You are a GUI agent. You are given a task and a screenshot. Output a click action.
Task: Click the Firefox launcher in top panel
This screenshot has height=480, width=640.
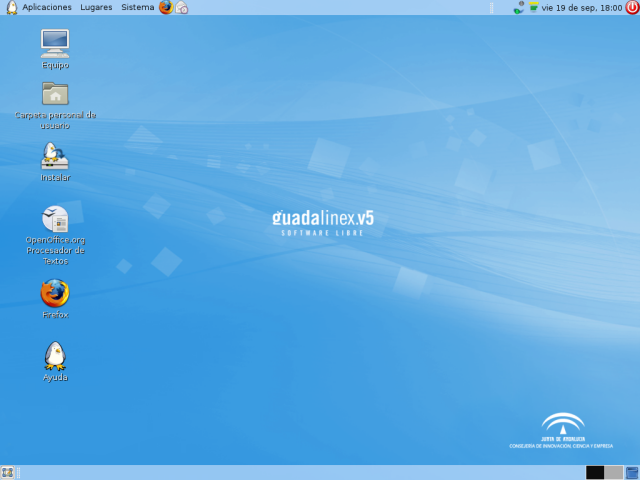coord(166,7)
